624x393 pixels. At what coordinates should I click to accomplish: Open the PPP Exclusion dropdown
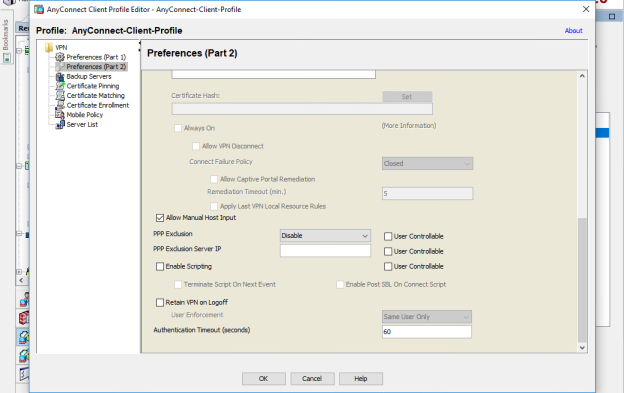point(325,235)
